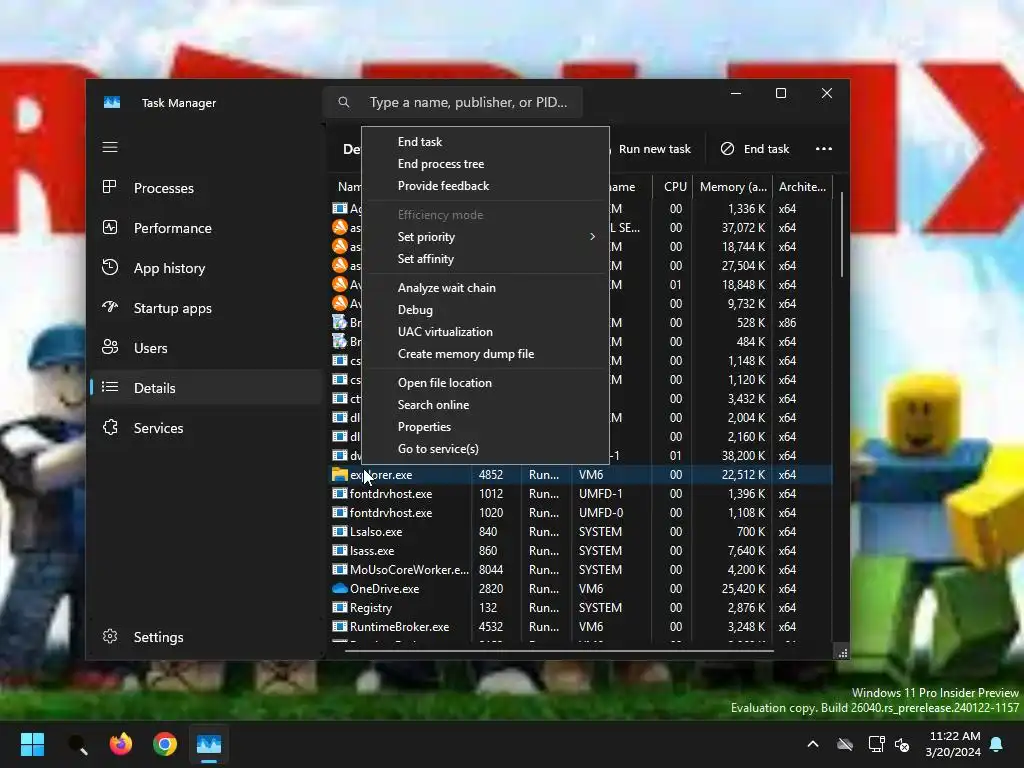Image resolution: width=1024 pixels, height=768 pixels.
Task: Select fontdrvhost.exe with PID 1020
Action: pyautogui.click(x=581, y=513)
